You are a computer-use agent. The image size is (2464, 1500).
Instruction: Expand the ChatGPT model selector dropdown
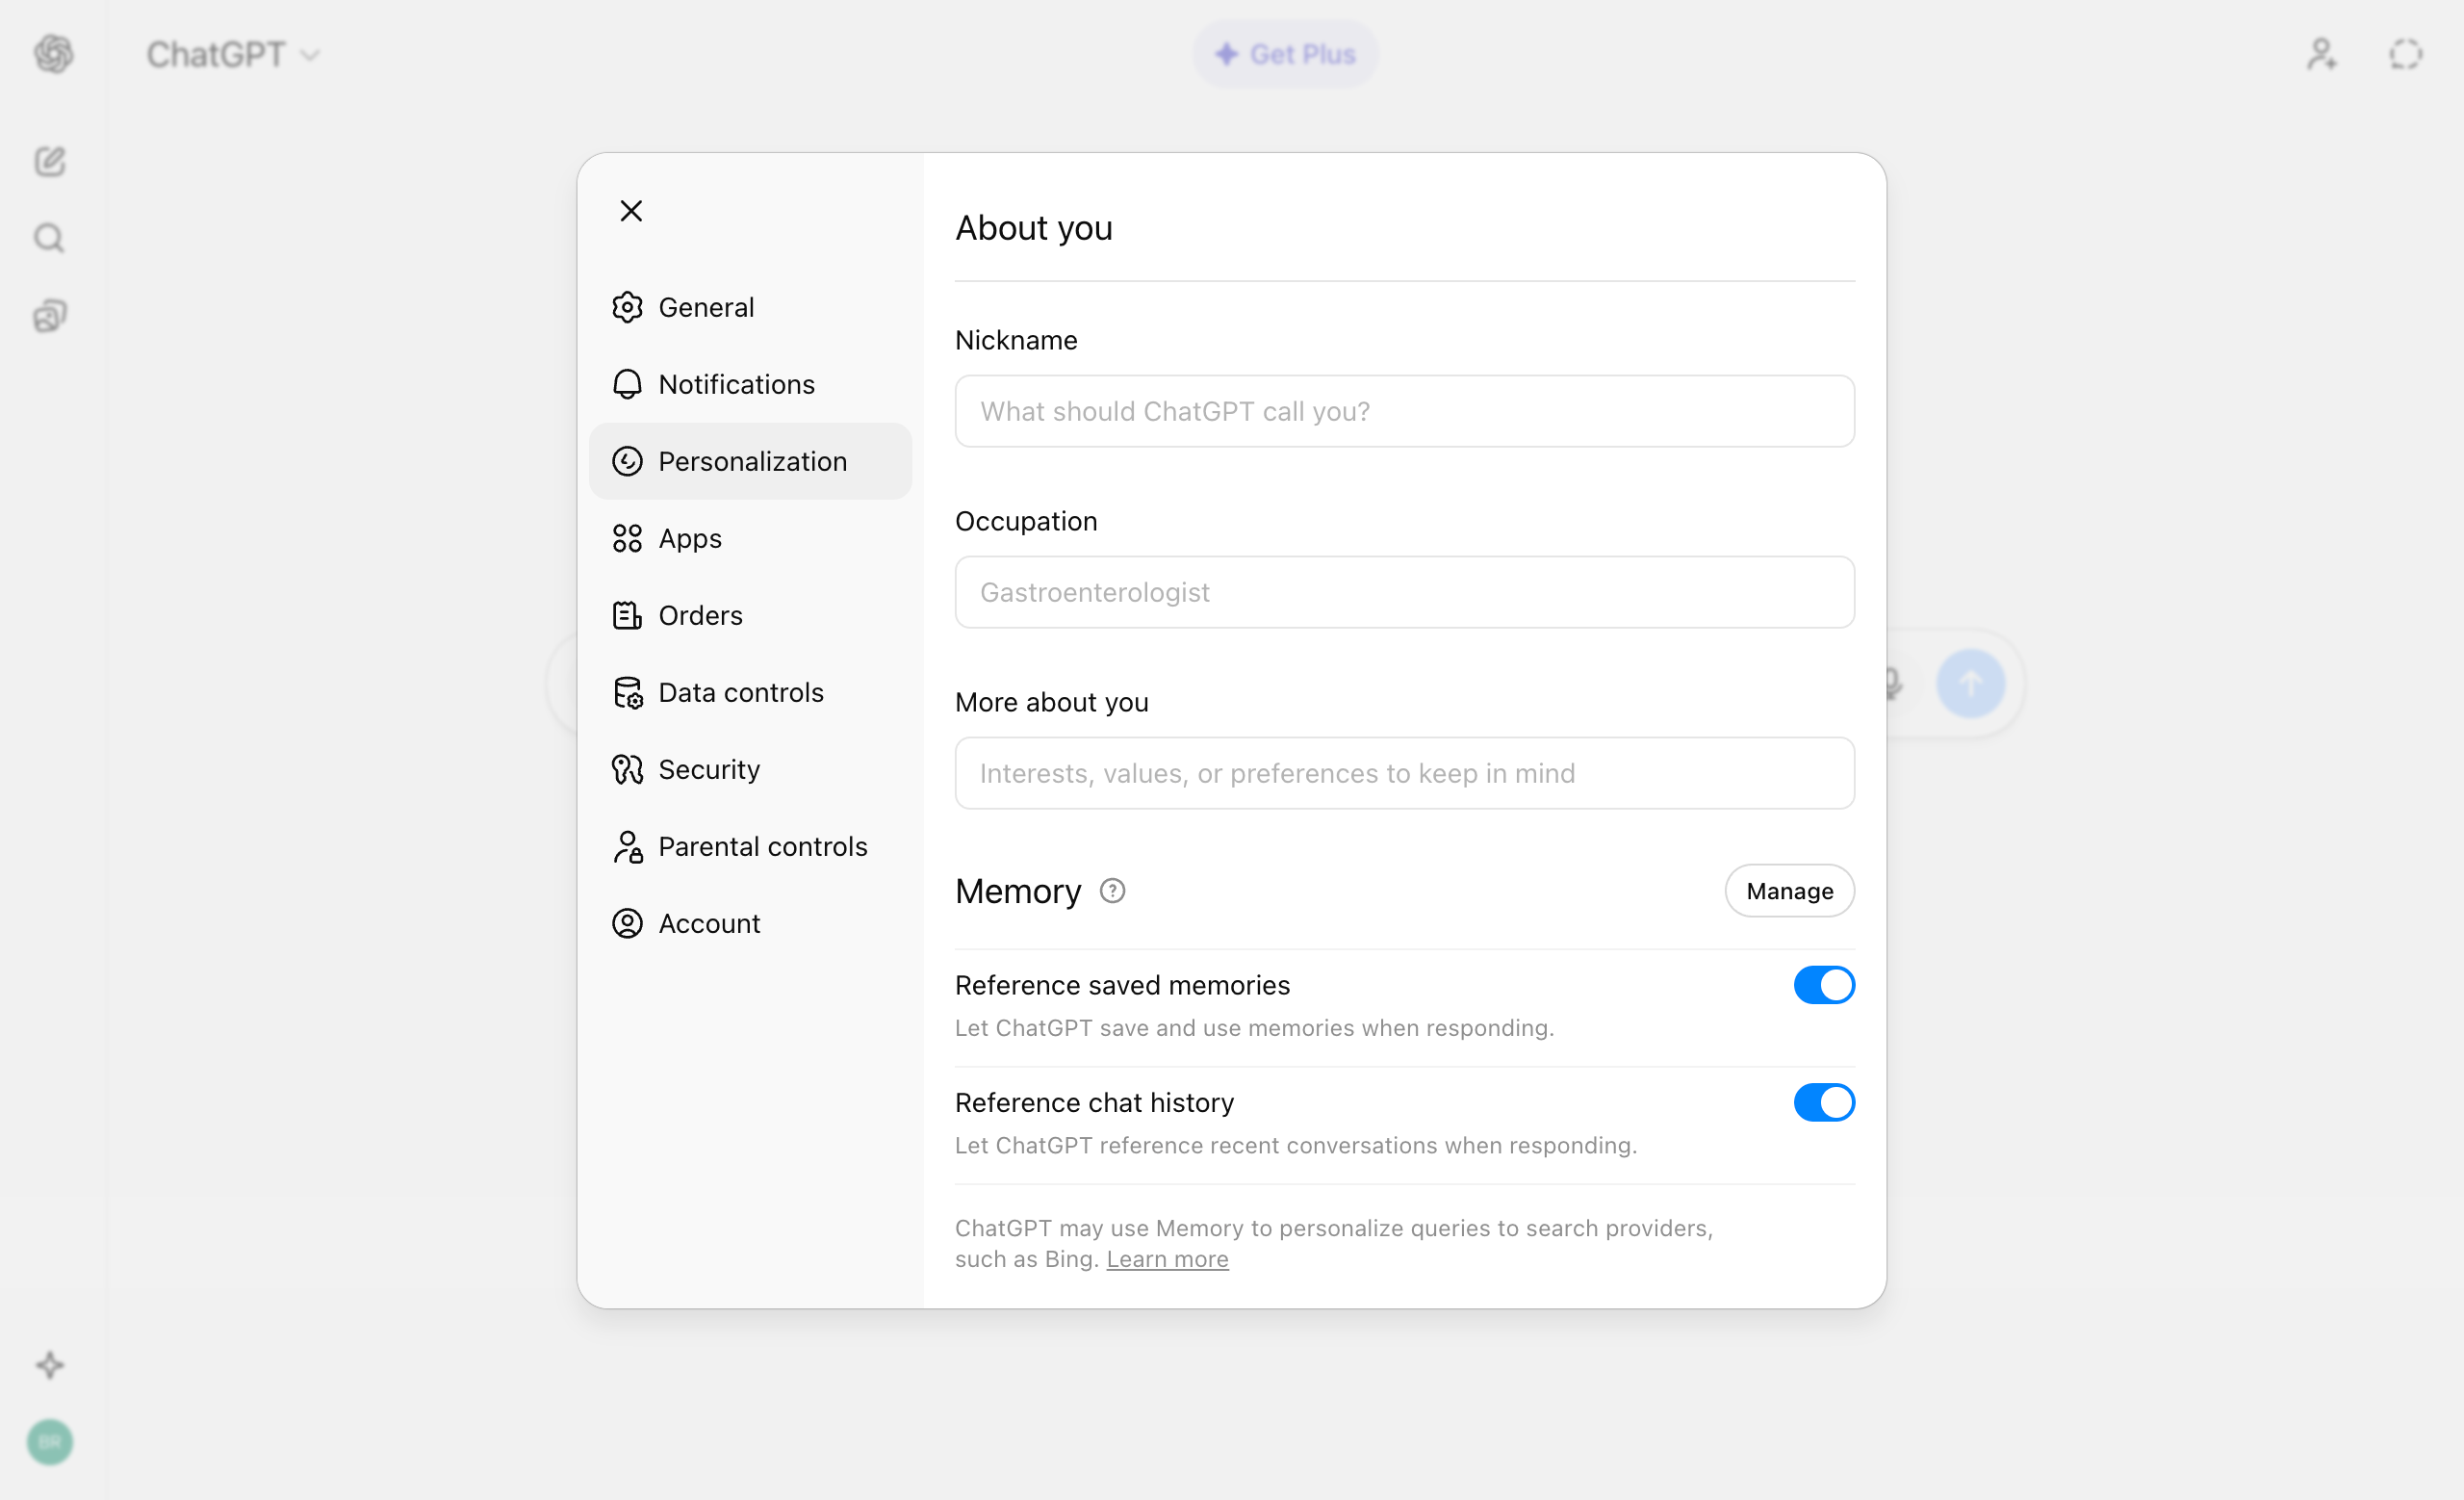click(x=233, y=54)
